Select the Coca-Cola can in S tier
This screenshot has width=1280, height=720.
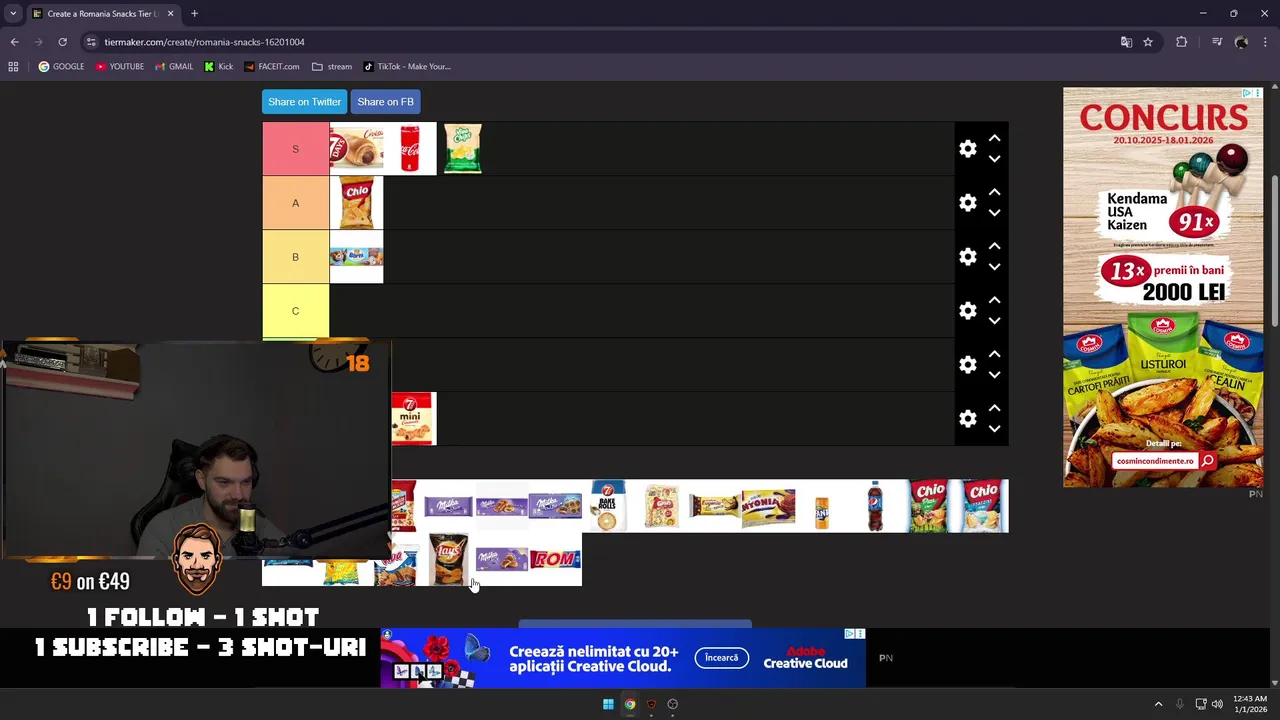click(410, 149)
